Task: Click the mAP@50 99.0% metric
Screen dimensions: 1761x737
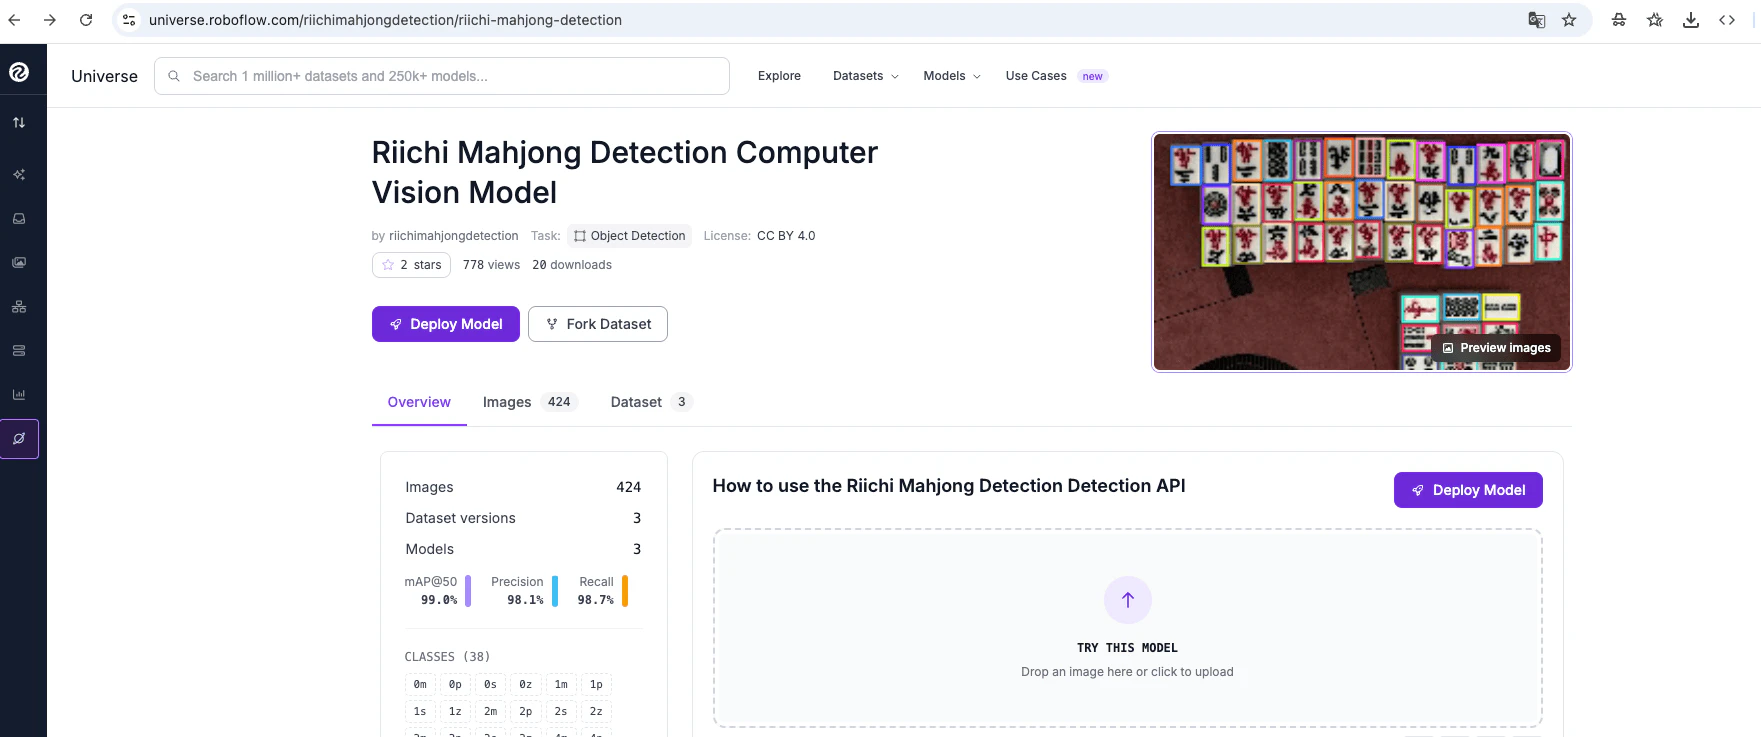Action: click(x=437, y=591)
